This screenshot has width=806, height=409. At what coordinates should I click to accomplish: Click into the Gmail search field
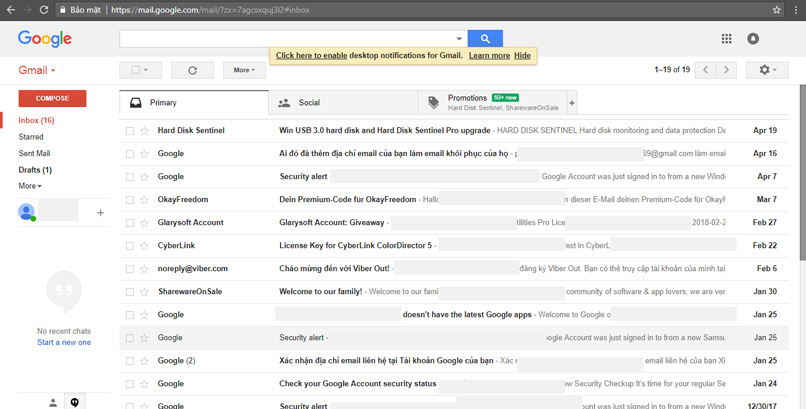pyautogui.click(x=286, y=39)
